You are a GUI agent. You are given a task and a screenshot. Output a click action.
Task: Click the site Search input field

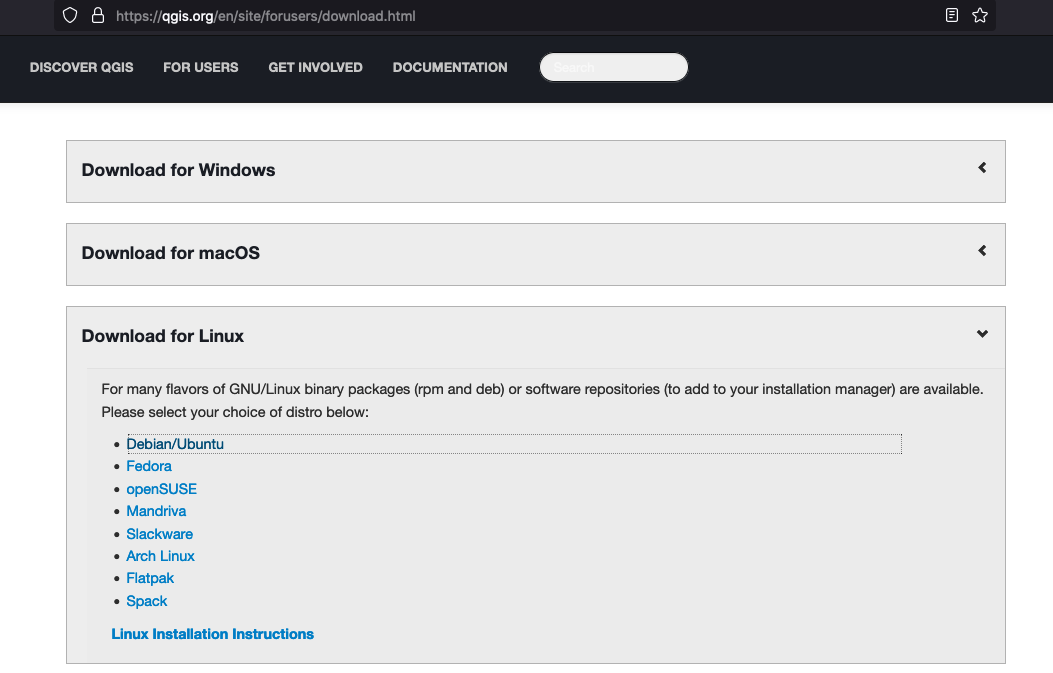click(x=614, y=67)
